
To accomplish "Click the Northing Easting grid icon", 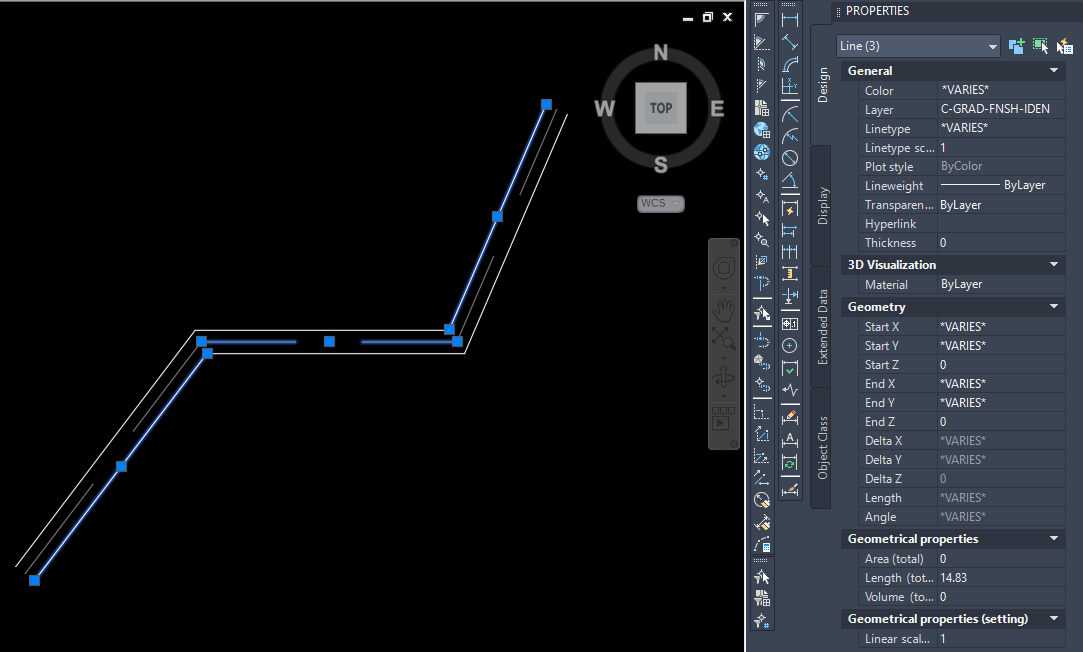I will click(x=761, y=108).
